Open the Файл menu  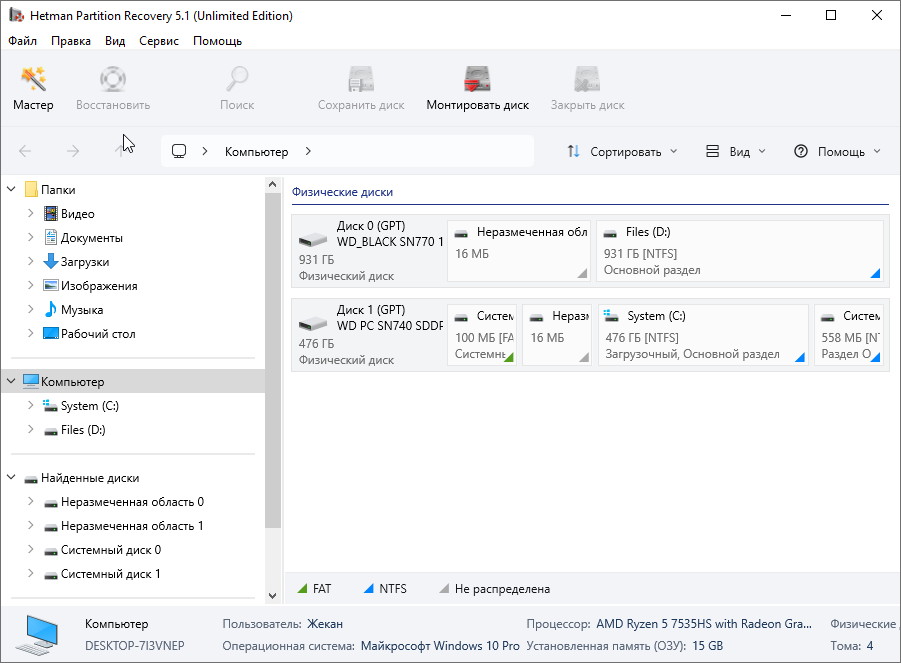pyautogui.click(x=22, y=41)
